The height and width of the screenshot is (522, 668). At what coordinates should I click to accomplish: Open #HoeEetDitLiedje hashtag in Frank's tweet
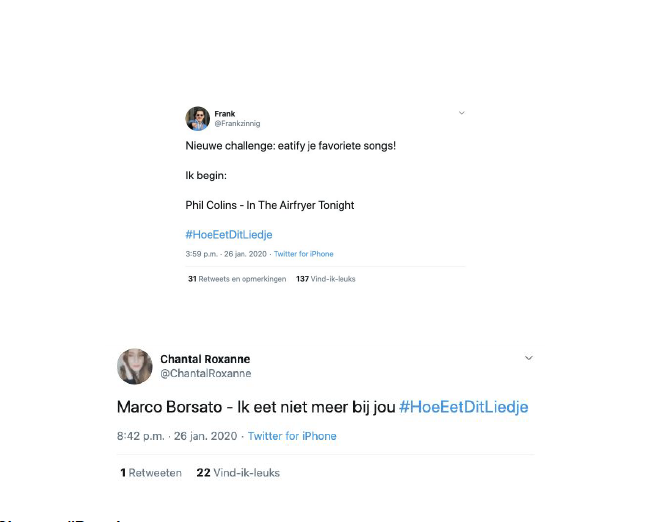tap(229, 235)
